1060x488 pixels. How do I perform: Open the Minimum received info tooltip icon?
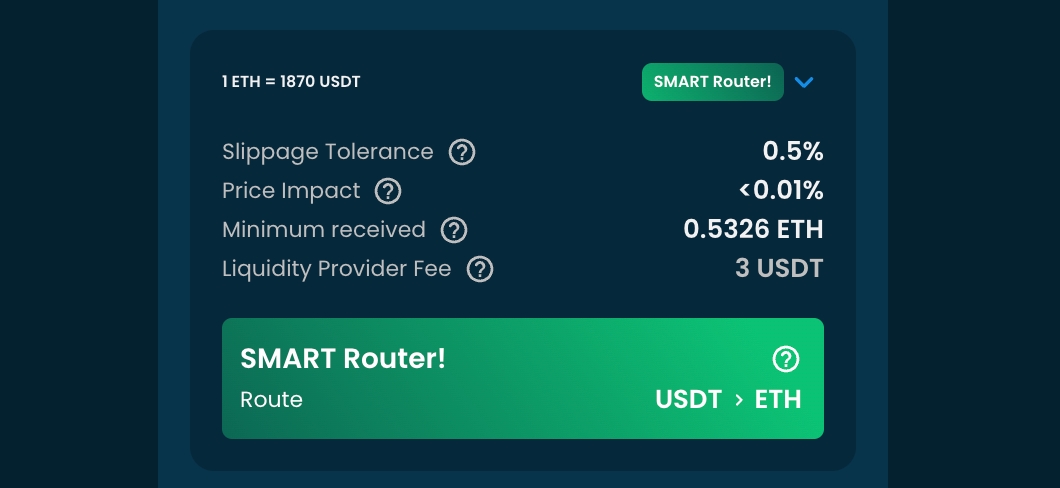click(x=454, y=230)
